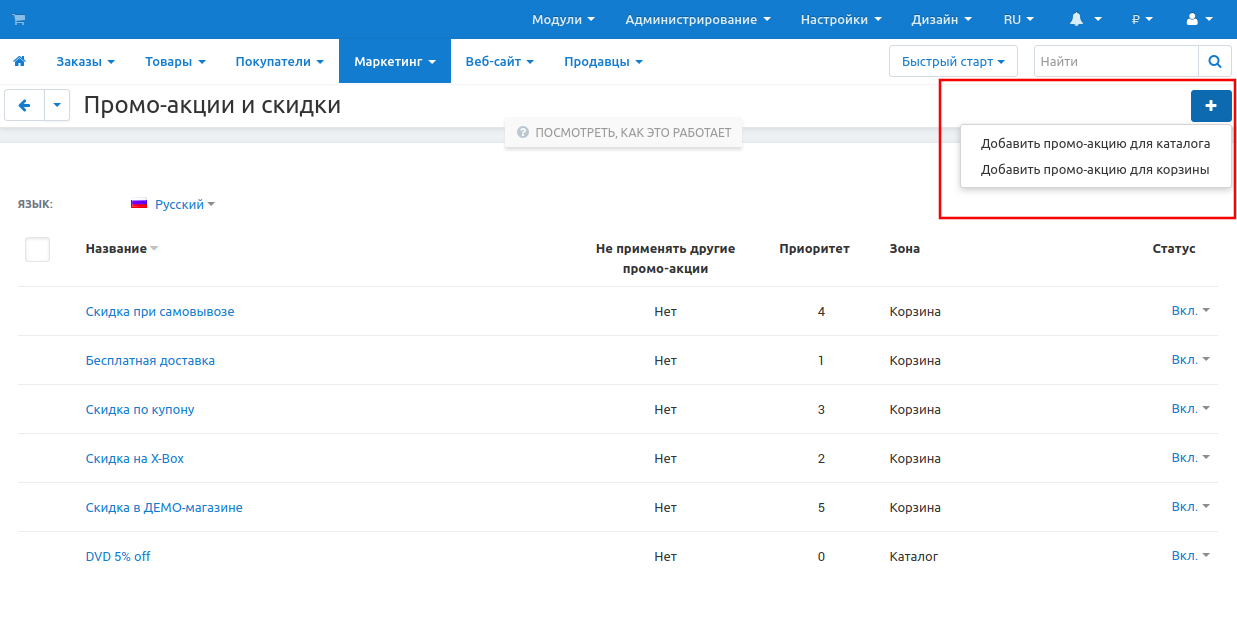Click the Найти search field
Image resolution: width=1237 pixels, height=635 pixels.
point(1115,61)
